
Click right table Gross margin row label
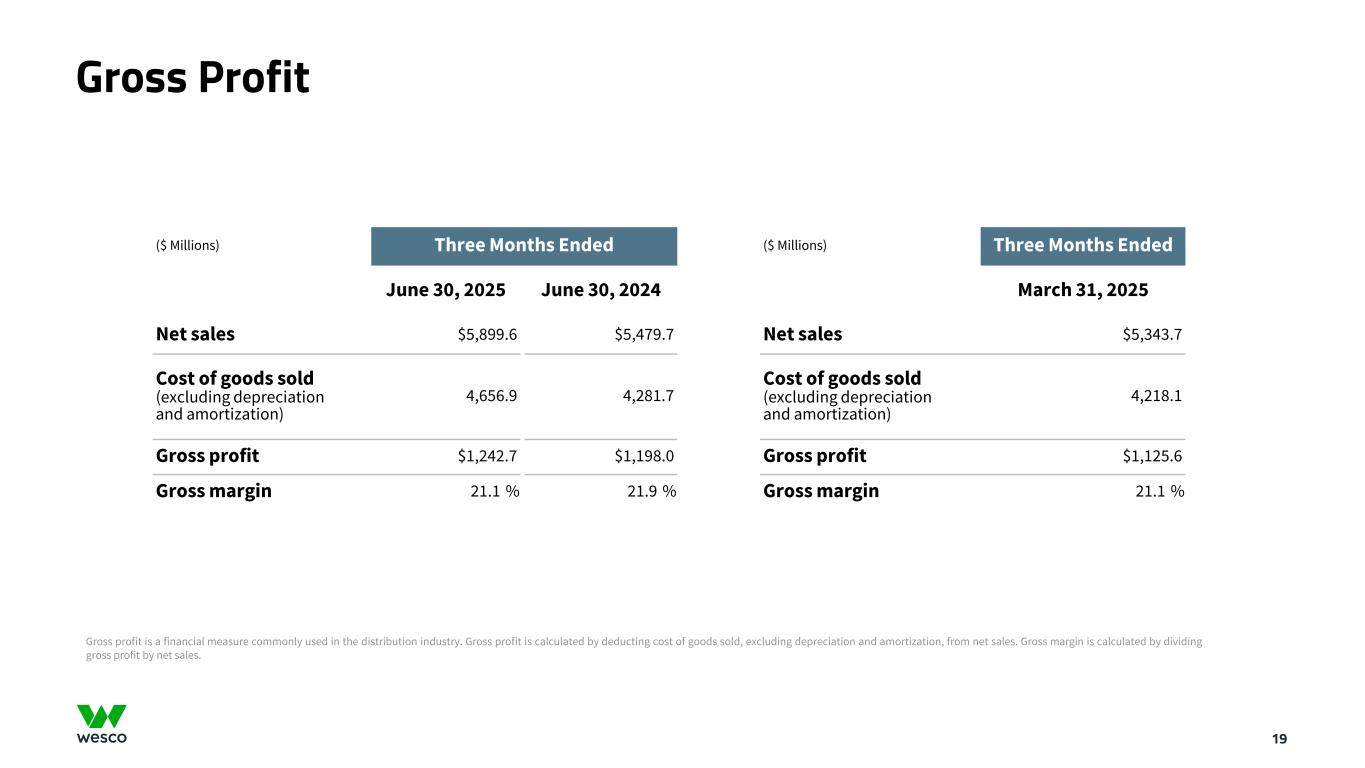click(x=820, y=491)
